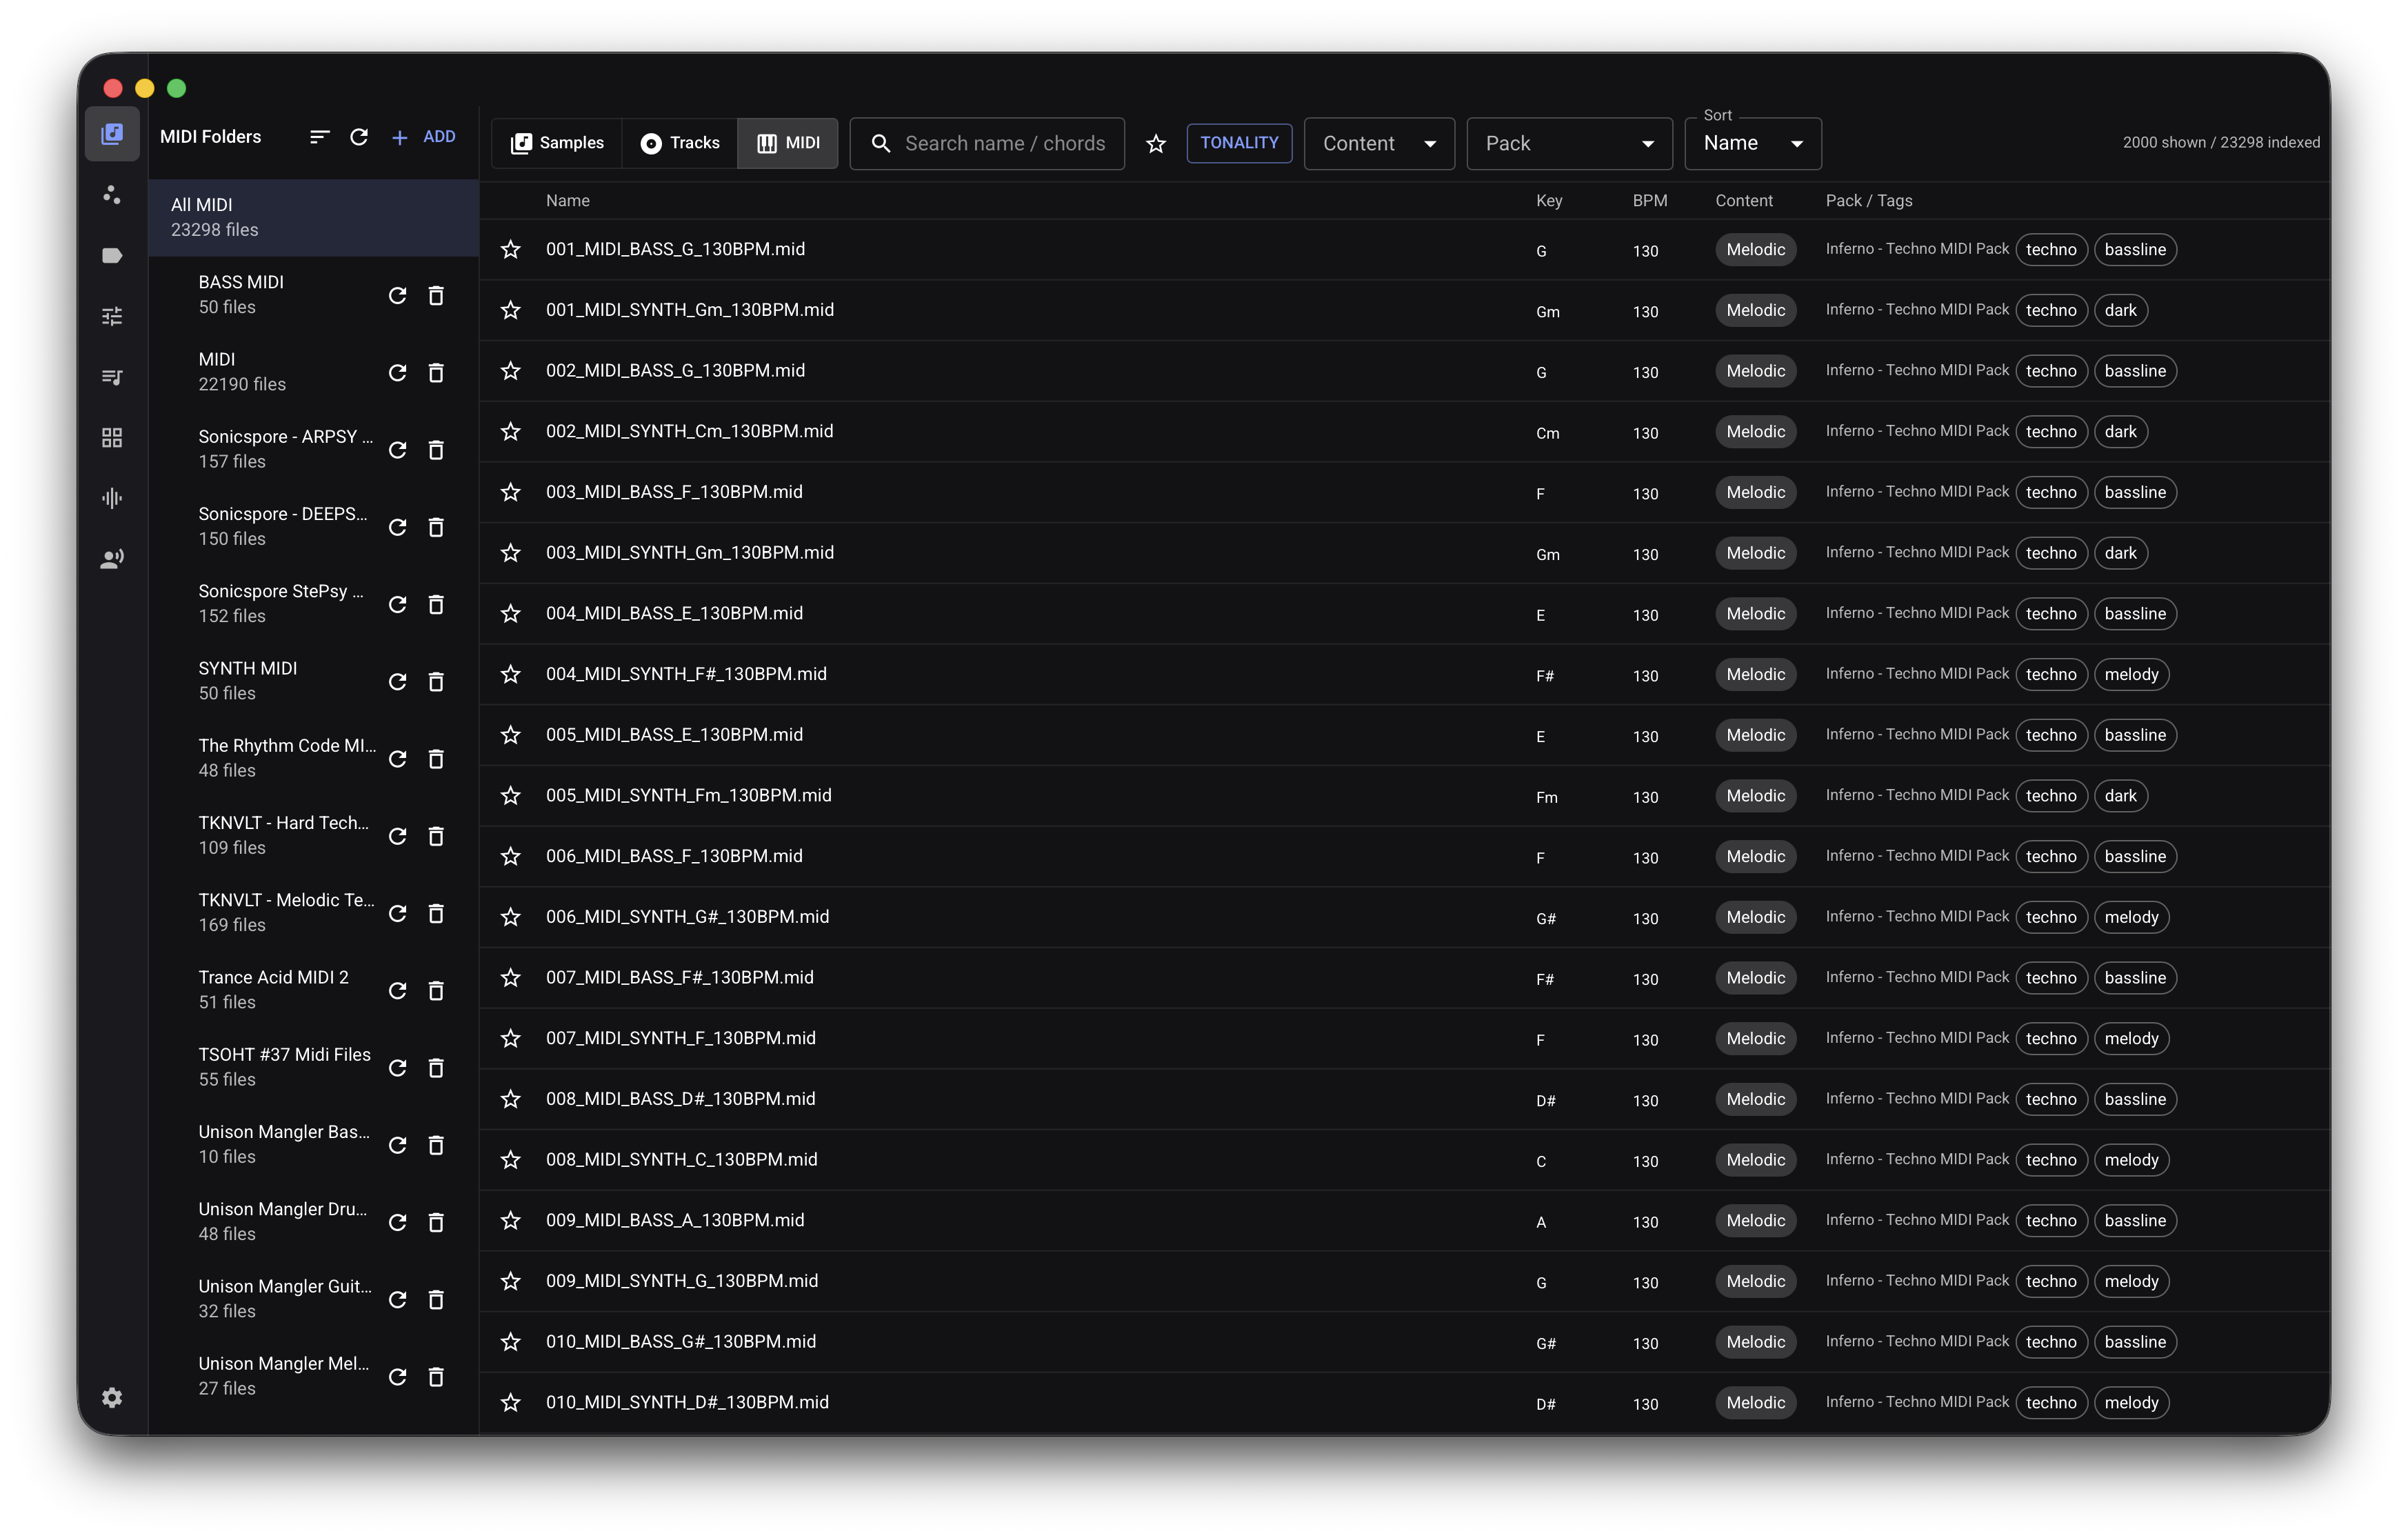
Task: Click the Pack / Tags column header
Action: pos(1869,200)
